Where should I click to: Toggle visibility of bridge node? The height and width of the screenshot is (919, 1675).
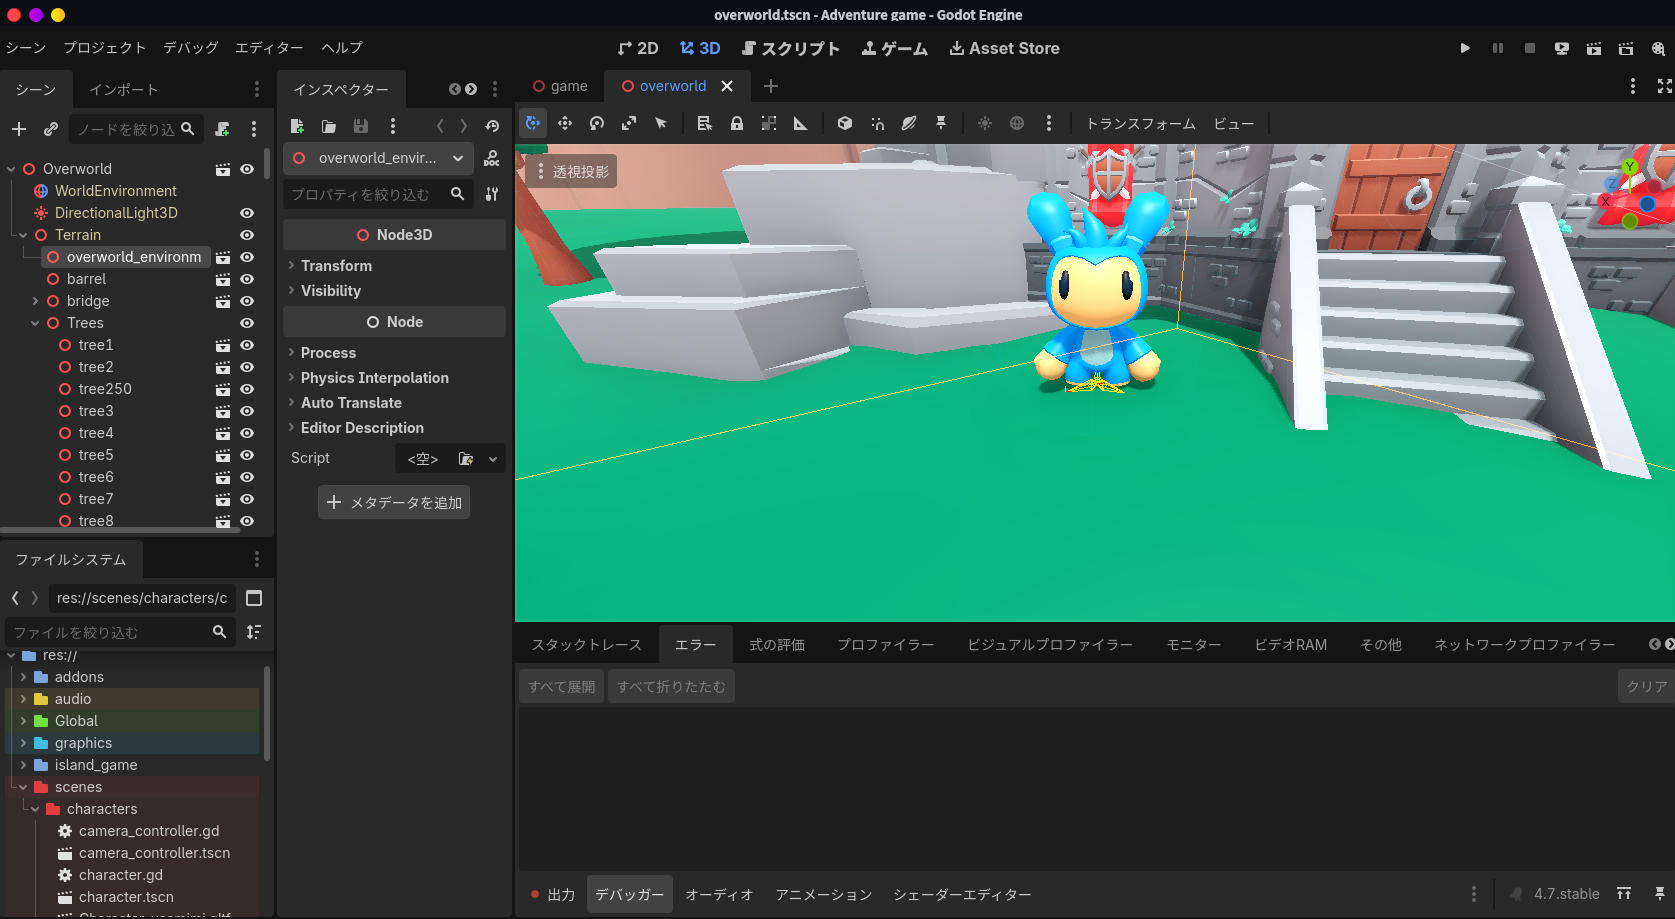pyautogui.click(x=247, y=301)
